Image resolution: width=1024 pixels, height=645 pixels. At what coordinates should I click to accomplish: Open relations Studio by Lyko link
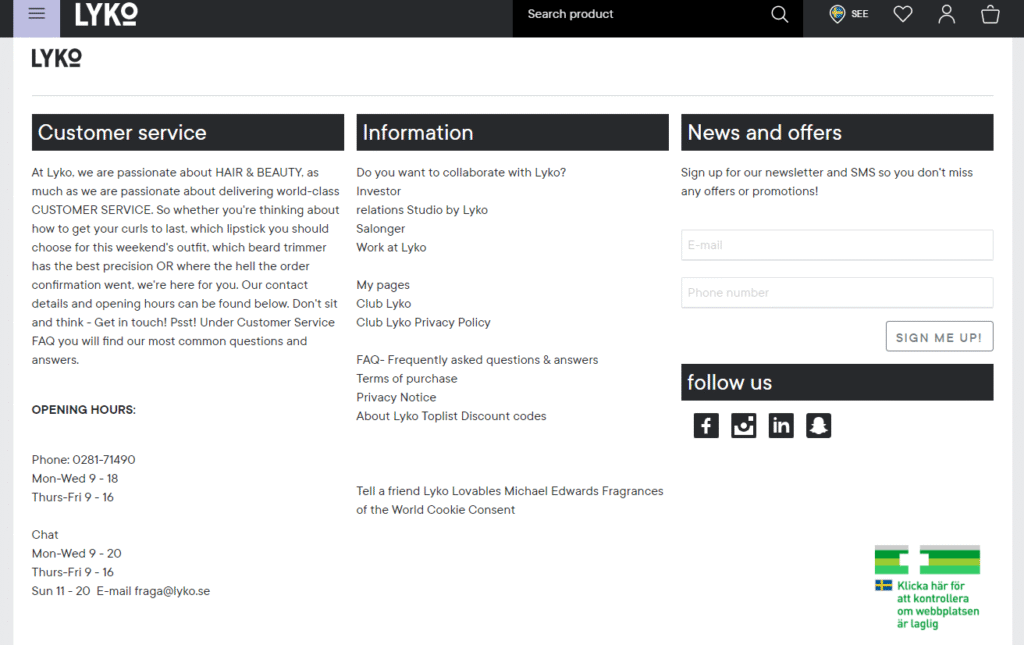(422, 210)
